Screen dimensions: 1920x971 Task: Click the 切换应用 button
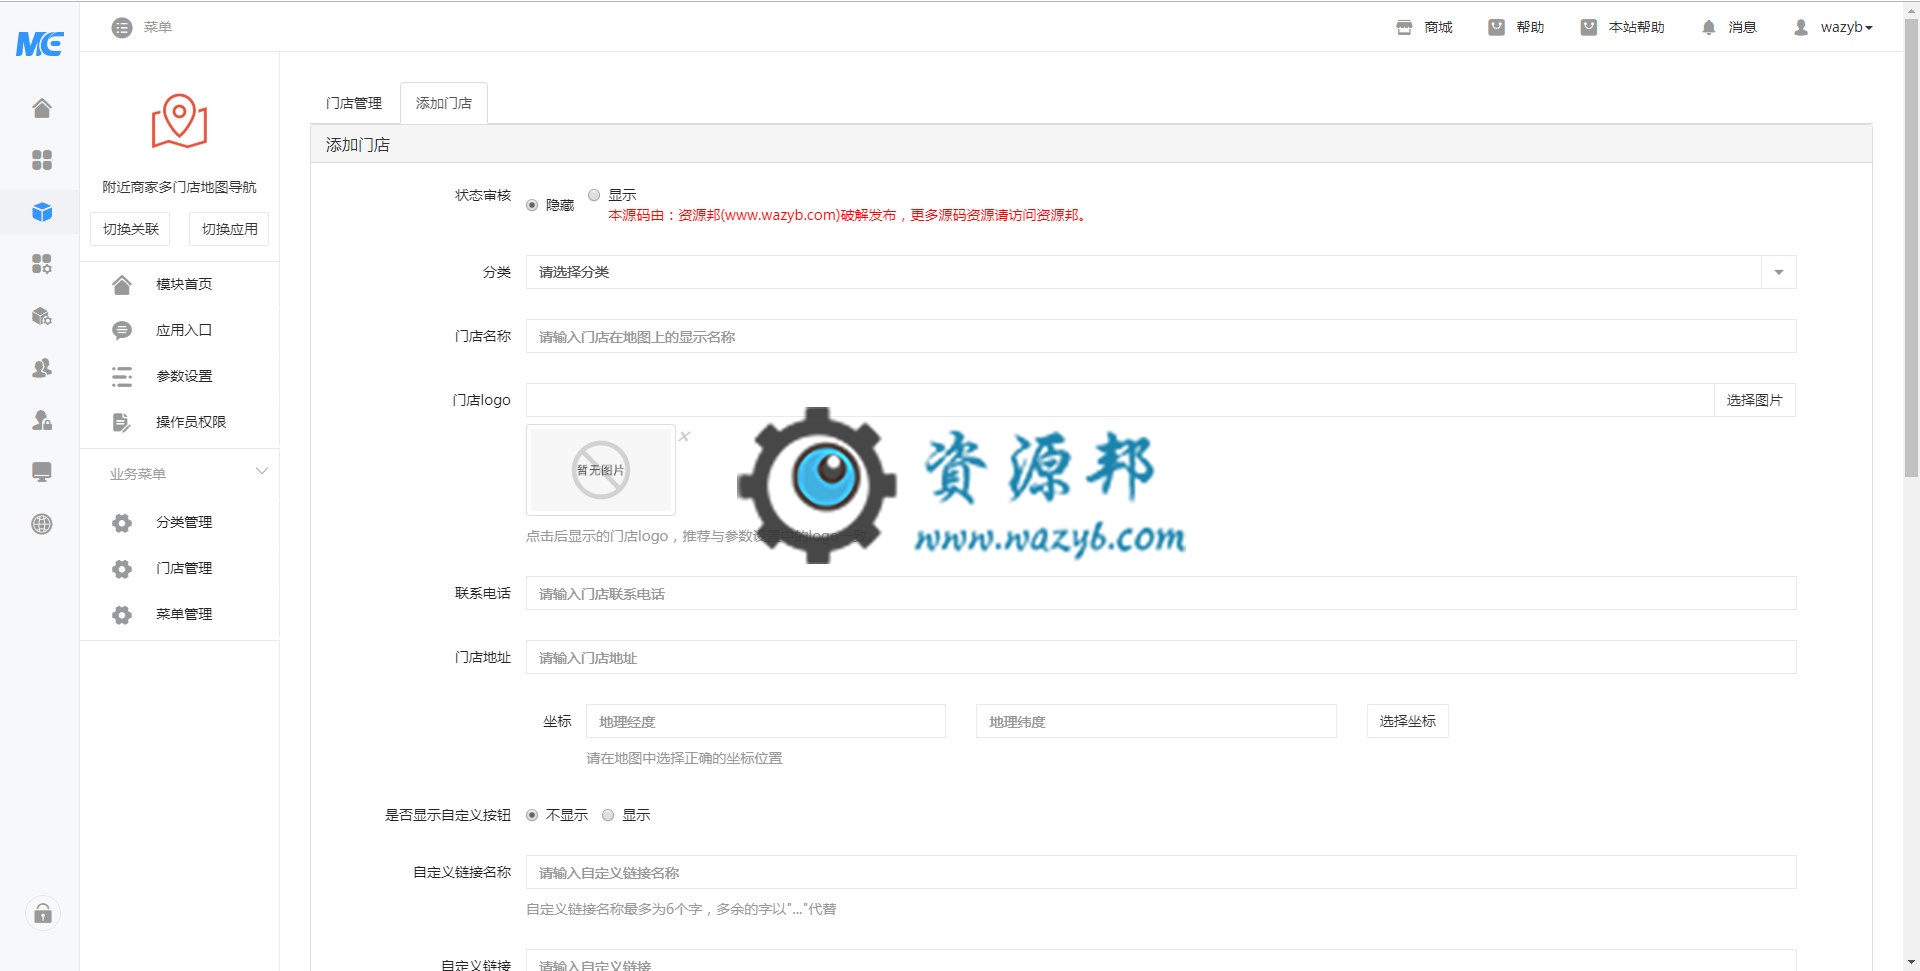229,229
